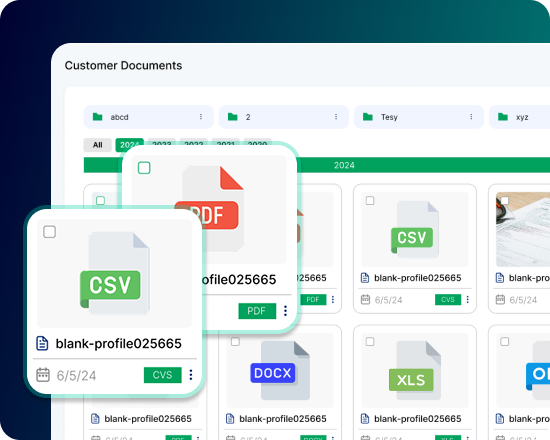Click the folder icon next to folder 2
Viewport: 550px width, 440px height.
(x=233, y=117)
